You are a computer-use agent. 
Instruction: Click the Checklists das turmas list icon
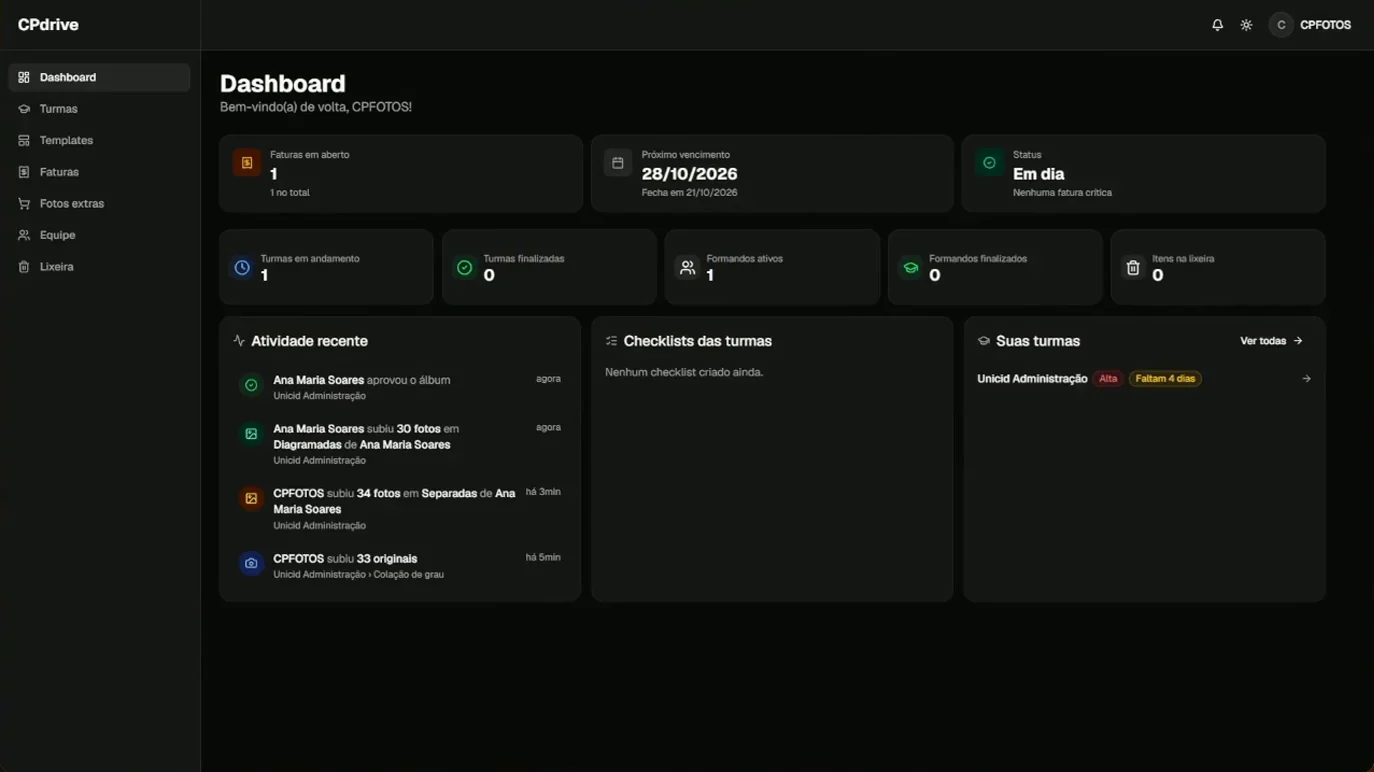611,341
